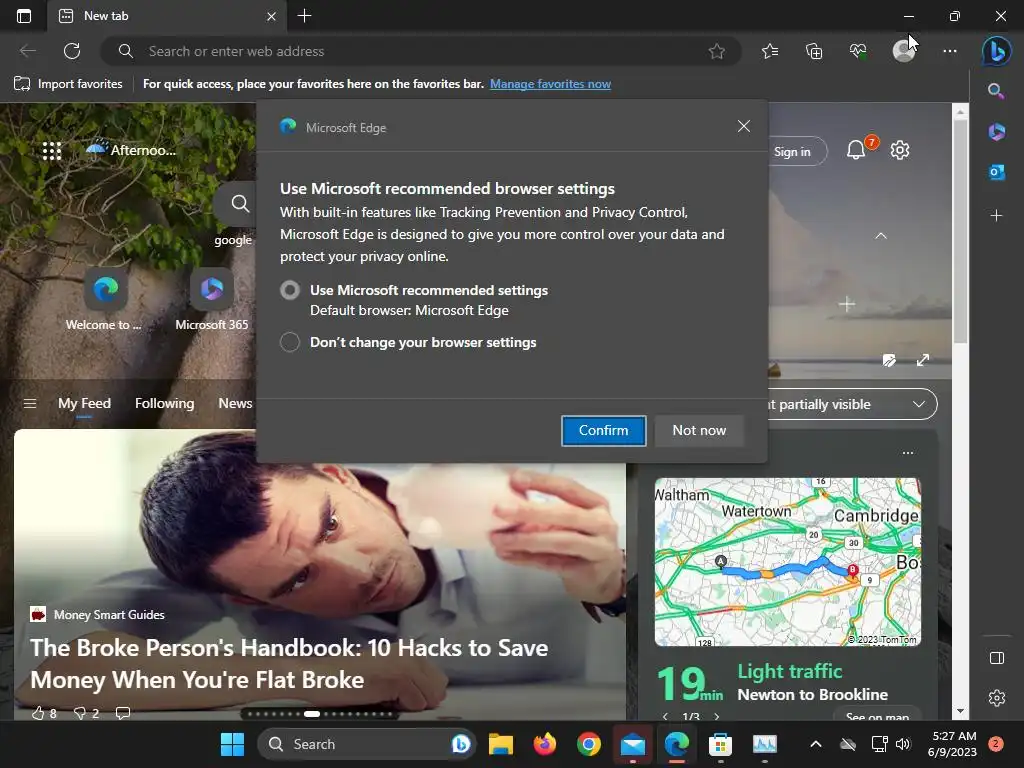Click the taskbar Search box
This screenshot has height=768, width=1024.
point(367,744)
